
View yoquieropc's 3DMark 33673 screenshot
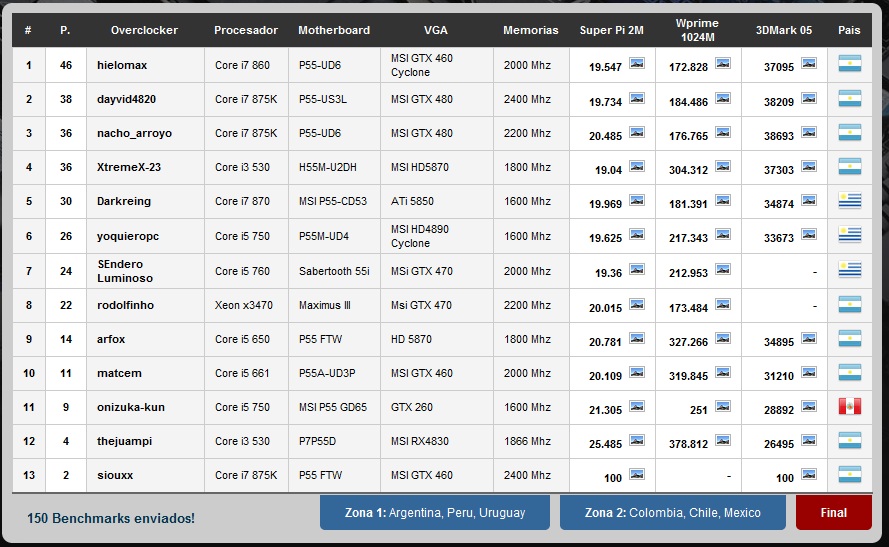[x=808, y=235]
